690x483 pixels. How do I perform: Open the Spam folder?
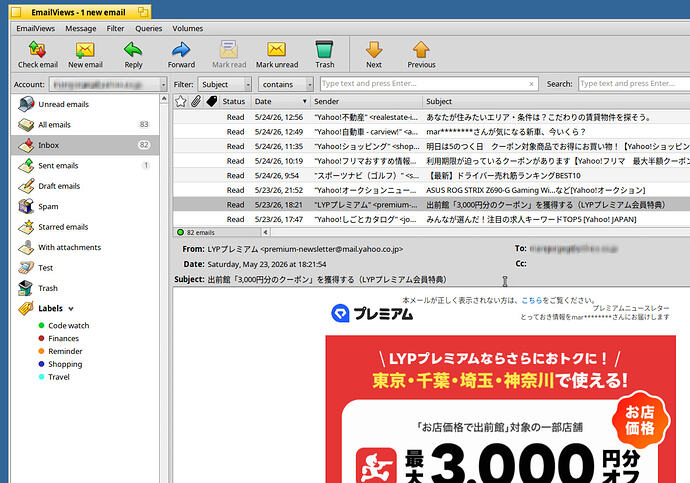point(85,206)
